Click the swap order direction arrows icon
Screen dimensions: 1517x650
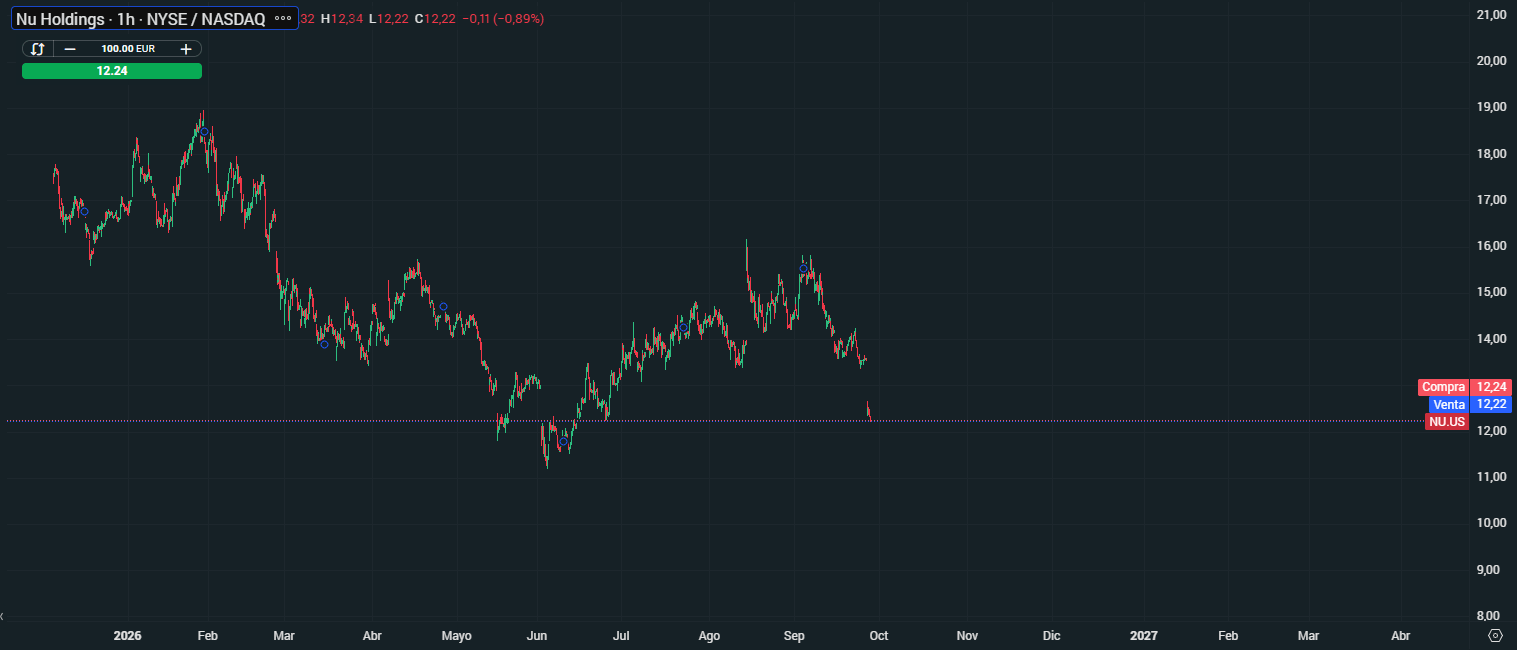(37, 48)
